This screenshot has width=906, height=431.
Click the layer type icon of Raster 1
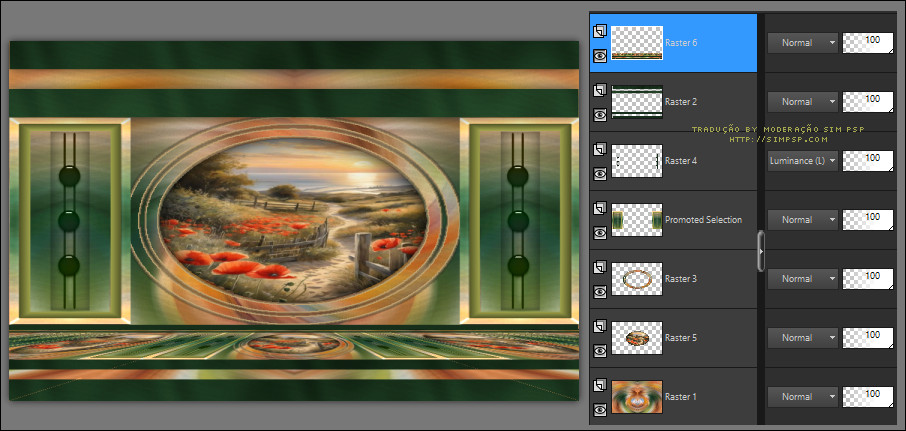tap(600, 384)
